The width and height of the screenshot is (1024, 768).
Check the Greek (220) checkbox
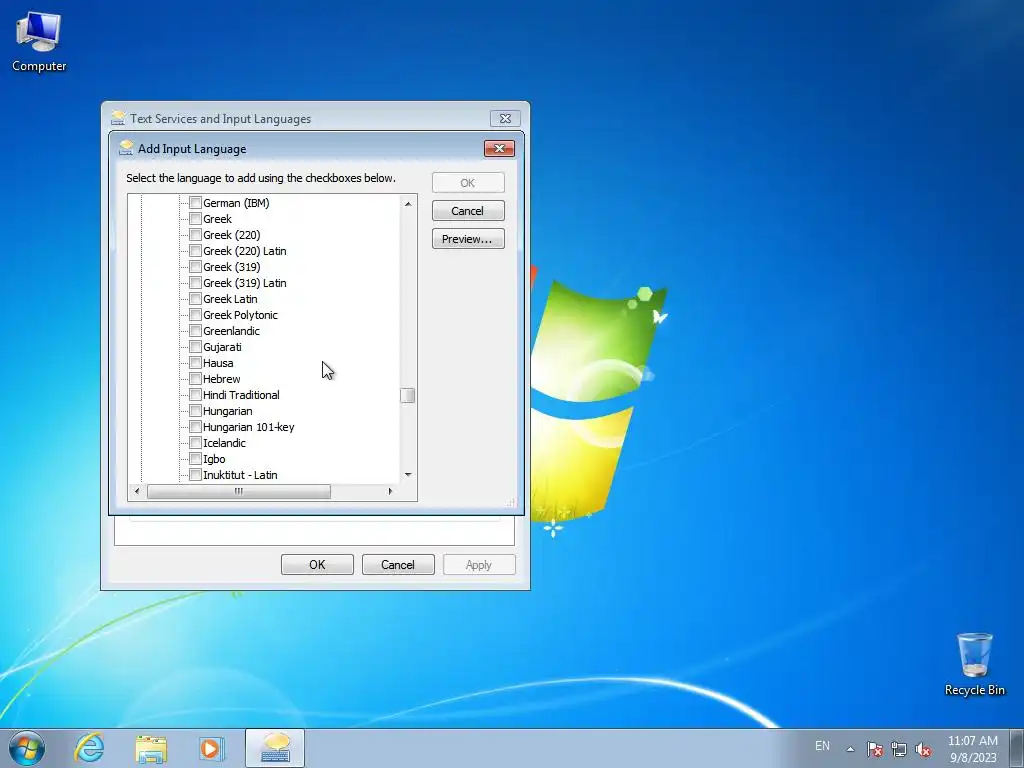(x=195, y=234)
